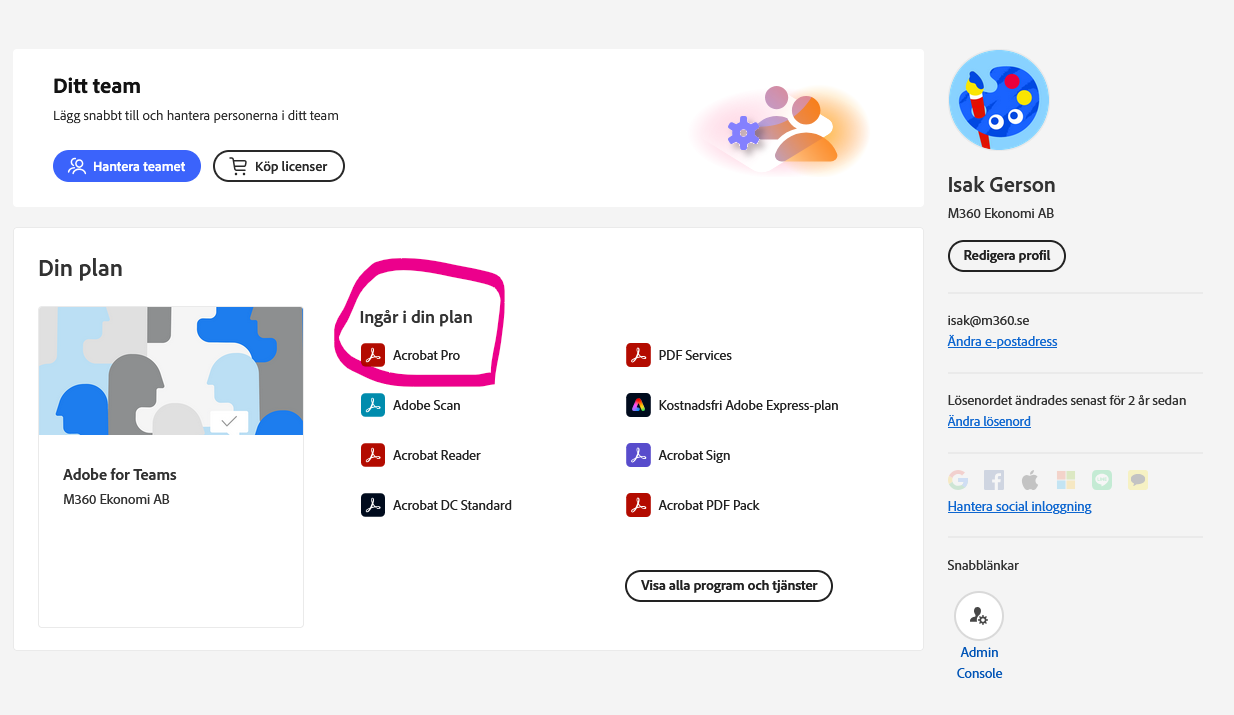This screenshot has height=715, width=1234.
Task: Click the PDF Services icon
Action: [x=638, y=355]
